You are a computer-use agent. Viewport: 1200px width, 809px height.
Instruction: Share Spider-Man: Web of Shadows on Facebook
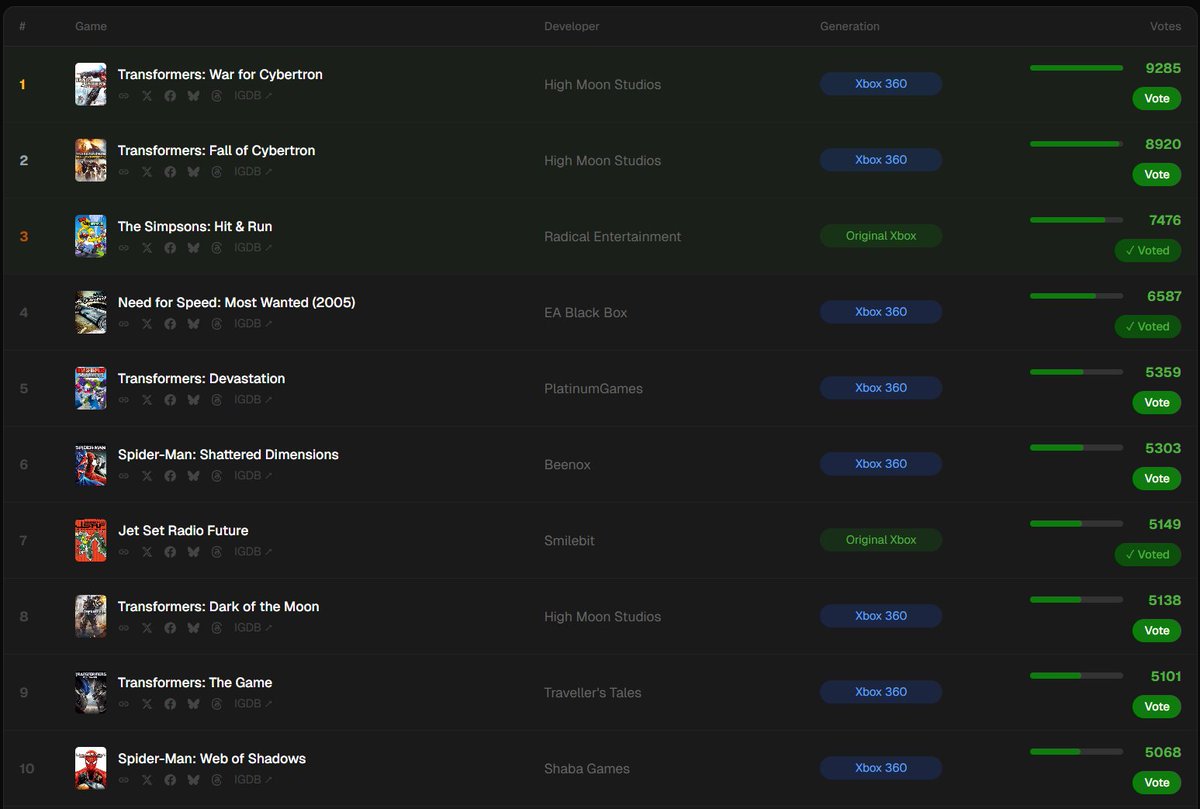coord(170,780)
